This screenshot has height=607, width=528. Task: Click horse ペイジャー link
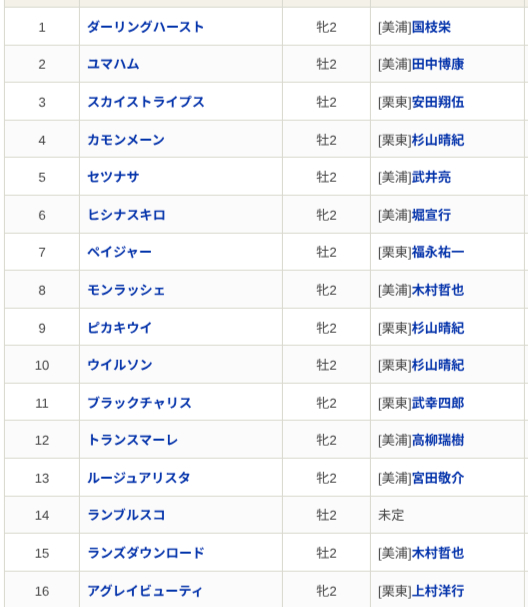coord(120,252)
